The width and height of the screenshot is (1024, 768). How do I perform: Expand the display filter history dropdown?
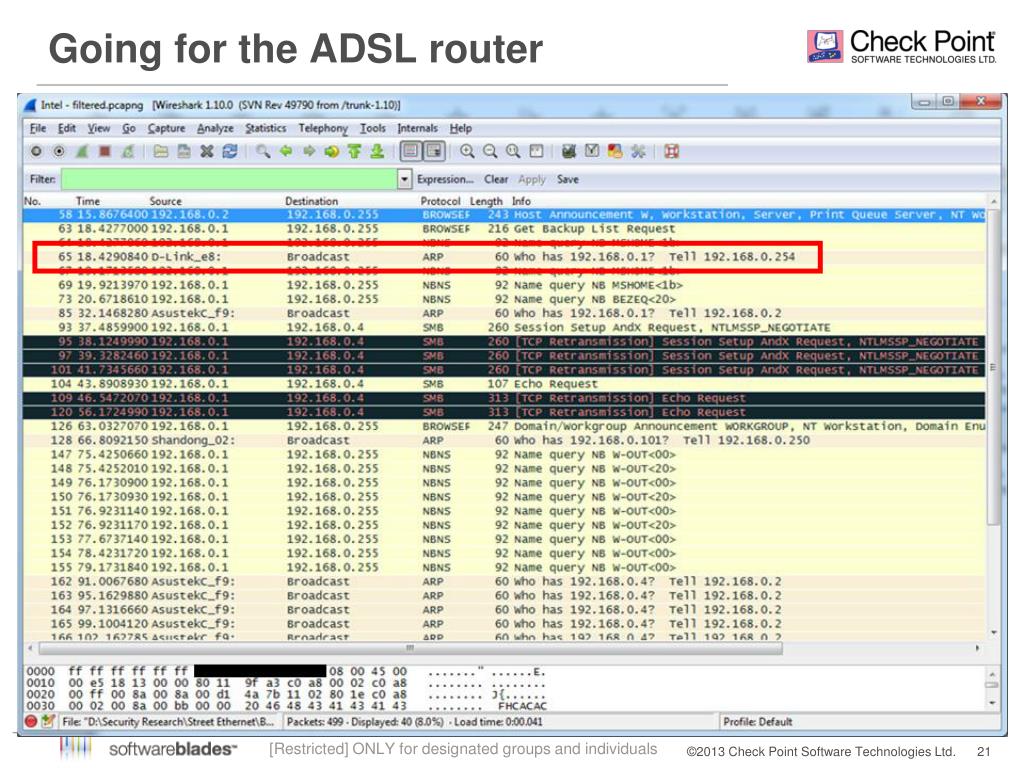pyautogui.click(x=405, y=179)
